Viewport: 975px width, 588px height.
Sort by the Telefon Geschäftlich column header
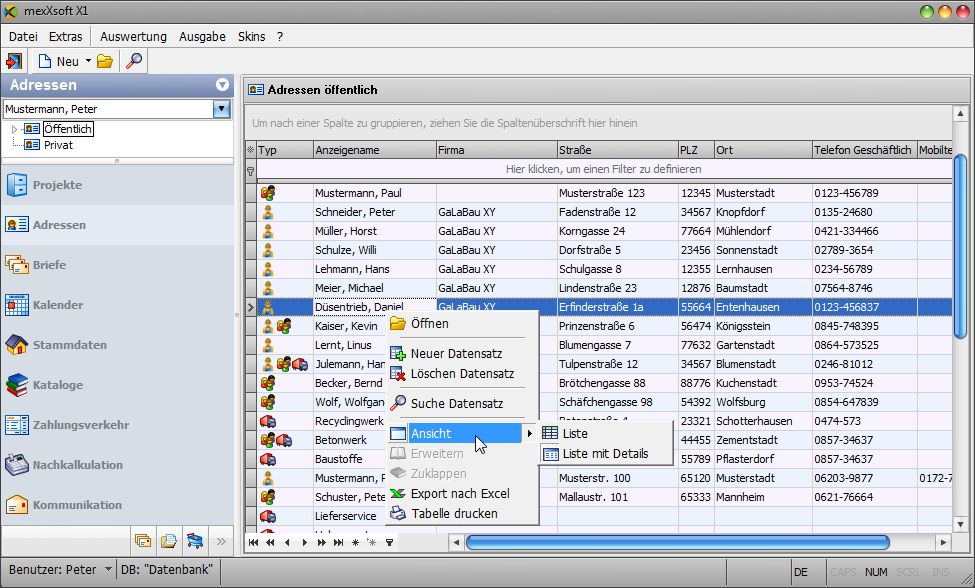pyautogui.click(x=864, y=150)
